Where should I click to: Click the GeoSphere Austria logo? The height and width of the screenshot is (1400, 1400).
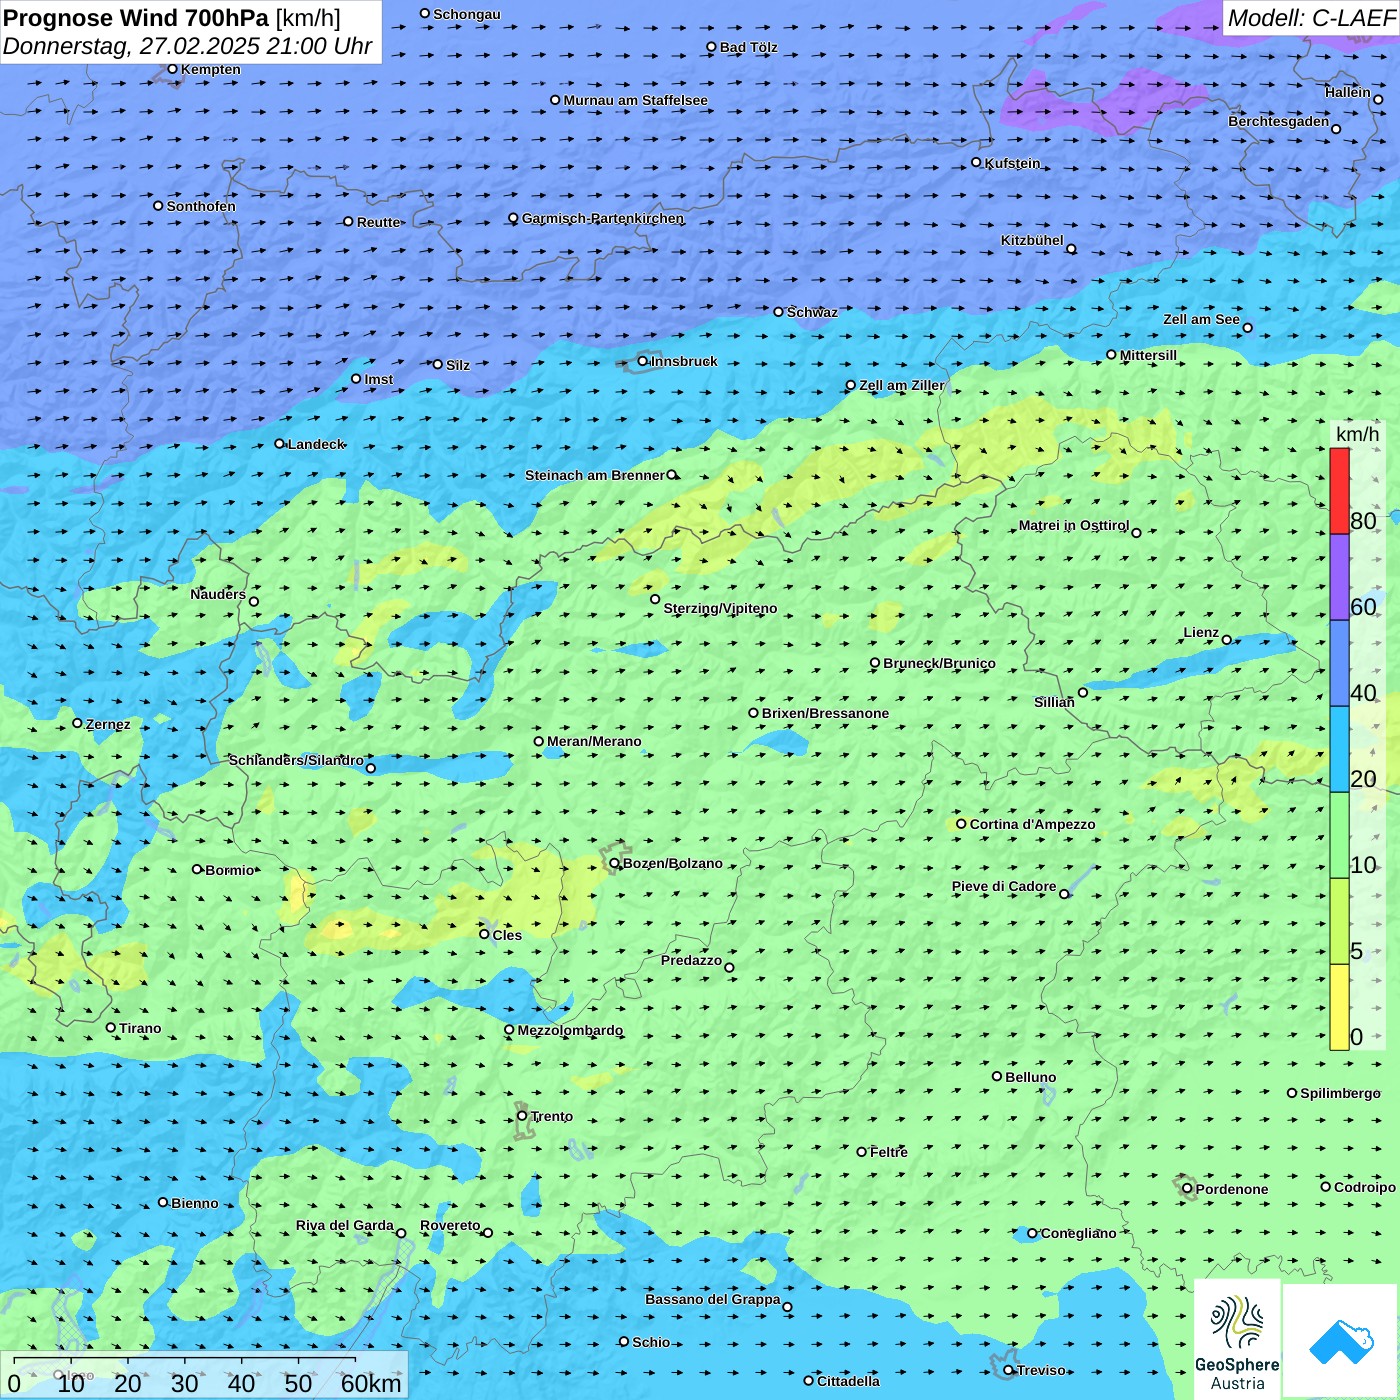pyautogui.click(x=1237, y=1338)
